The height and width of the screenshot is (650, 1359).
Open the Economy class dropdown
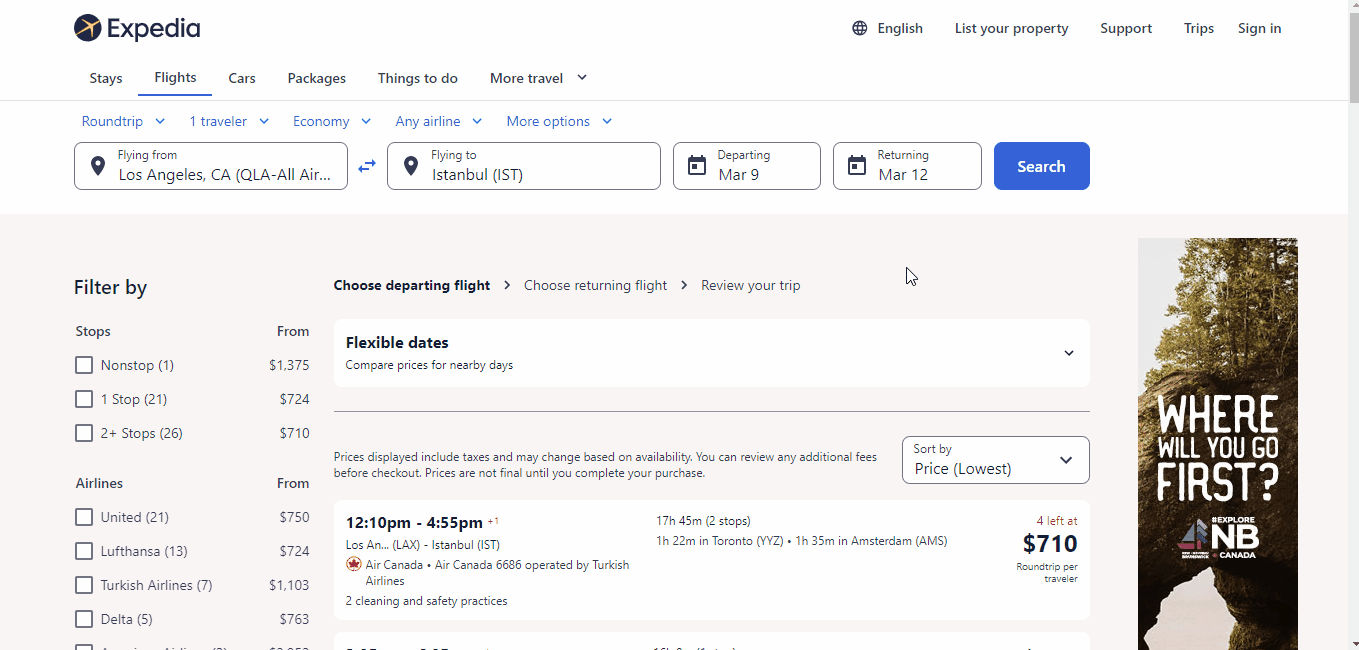(x=332, y=121)
